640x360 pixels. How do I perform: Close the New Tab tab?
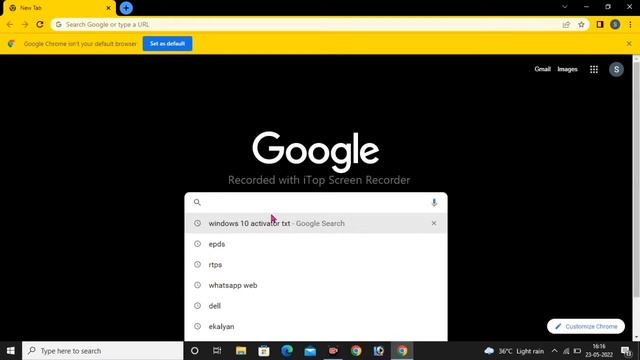click(x=109, y=8)
